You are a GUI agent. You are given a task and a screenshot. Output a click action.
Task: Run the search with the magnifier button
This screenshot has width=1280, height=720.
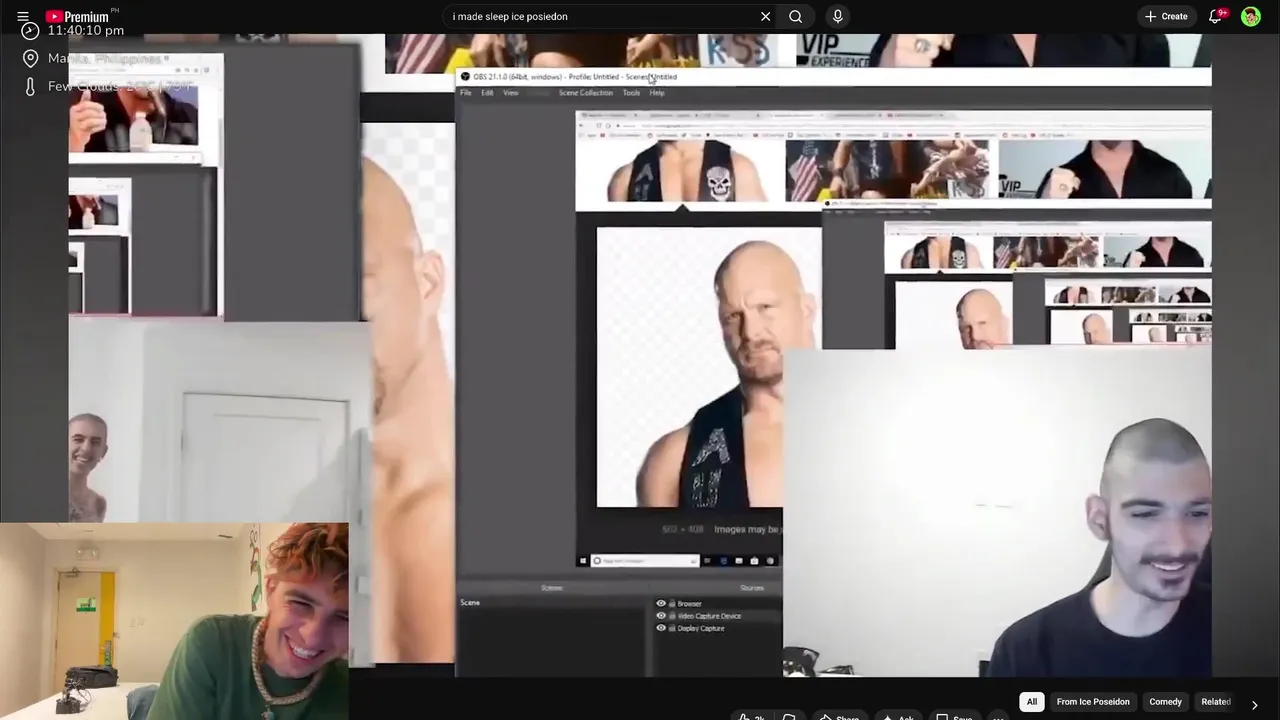(x=795, y=16)
